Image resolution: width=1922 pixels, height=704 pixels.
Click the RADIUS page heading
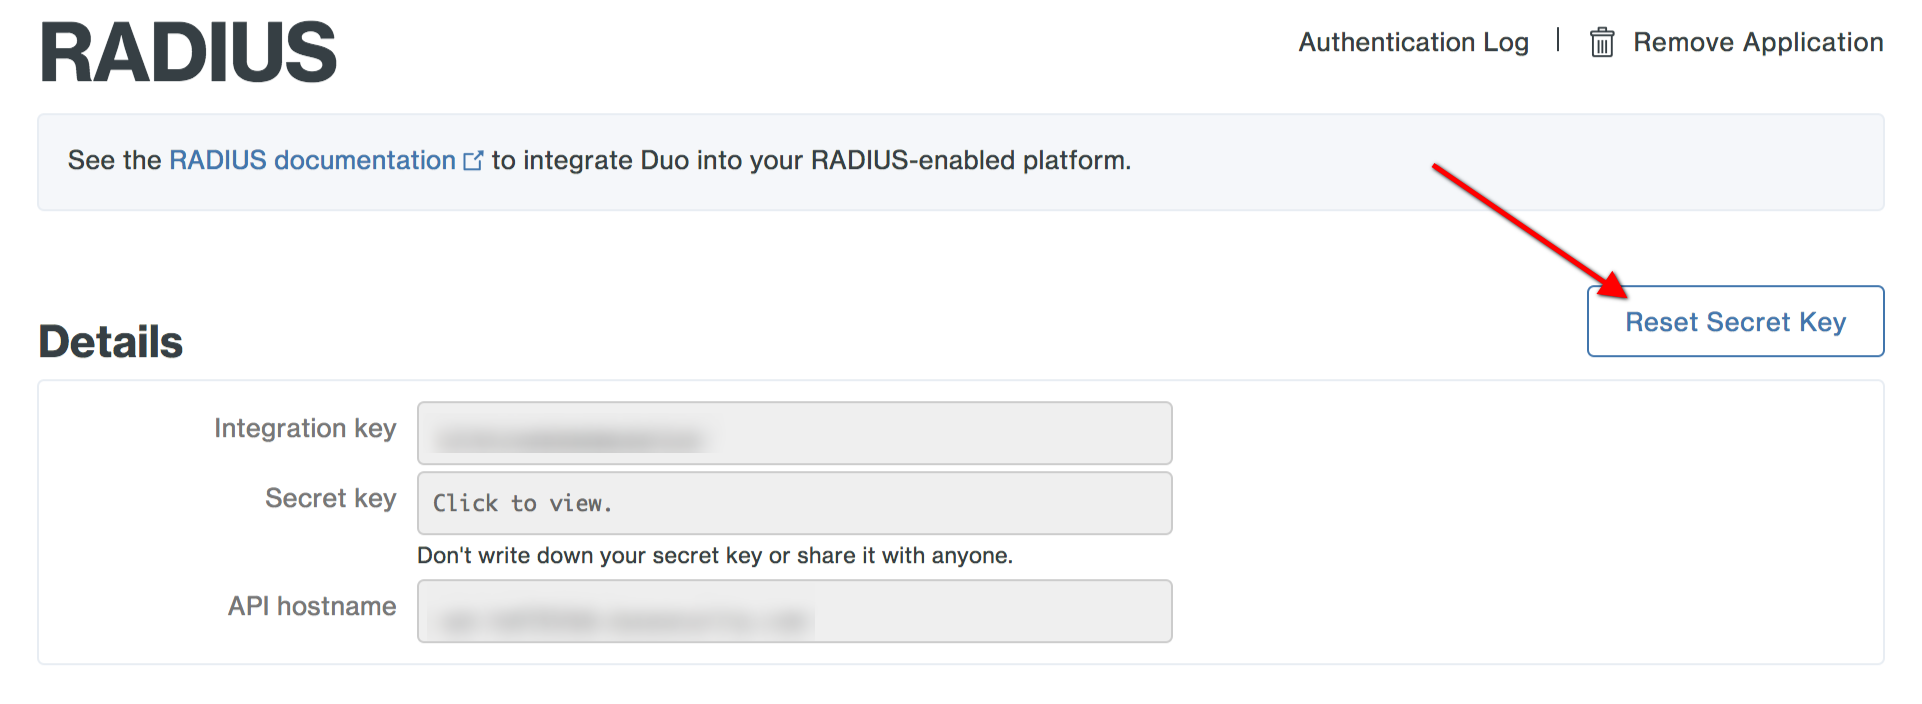tap(188, 50)
